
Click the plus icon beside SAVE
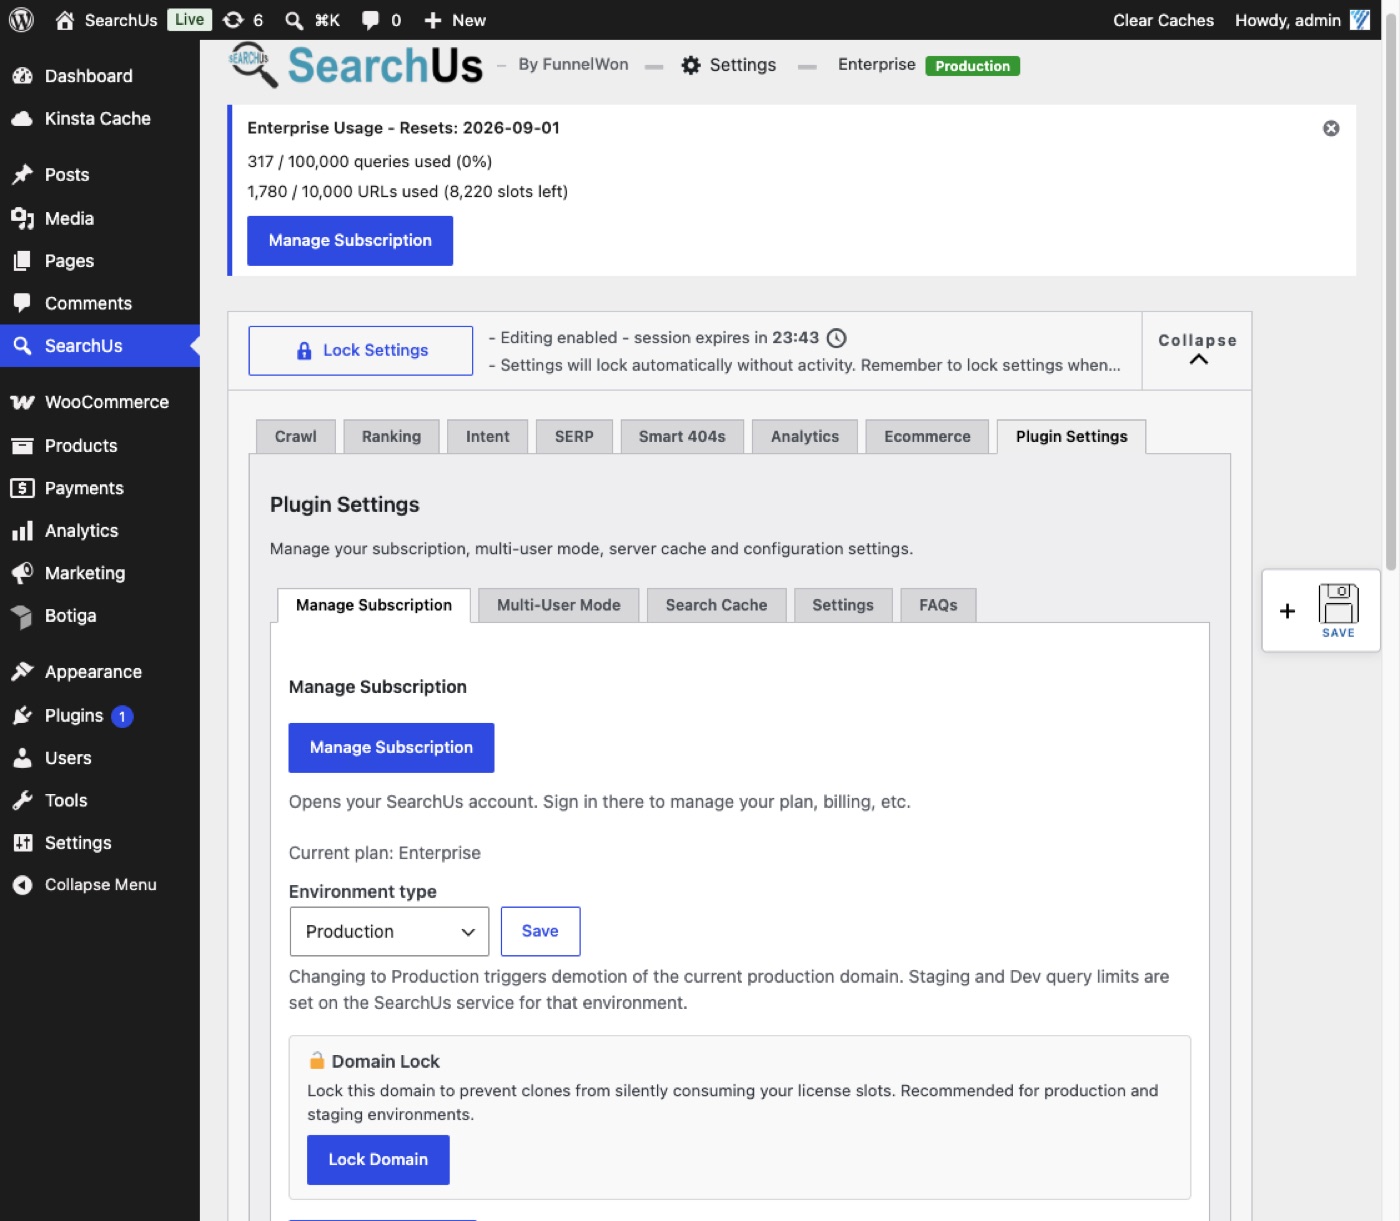[1287, 611]
